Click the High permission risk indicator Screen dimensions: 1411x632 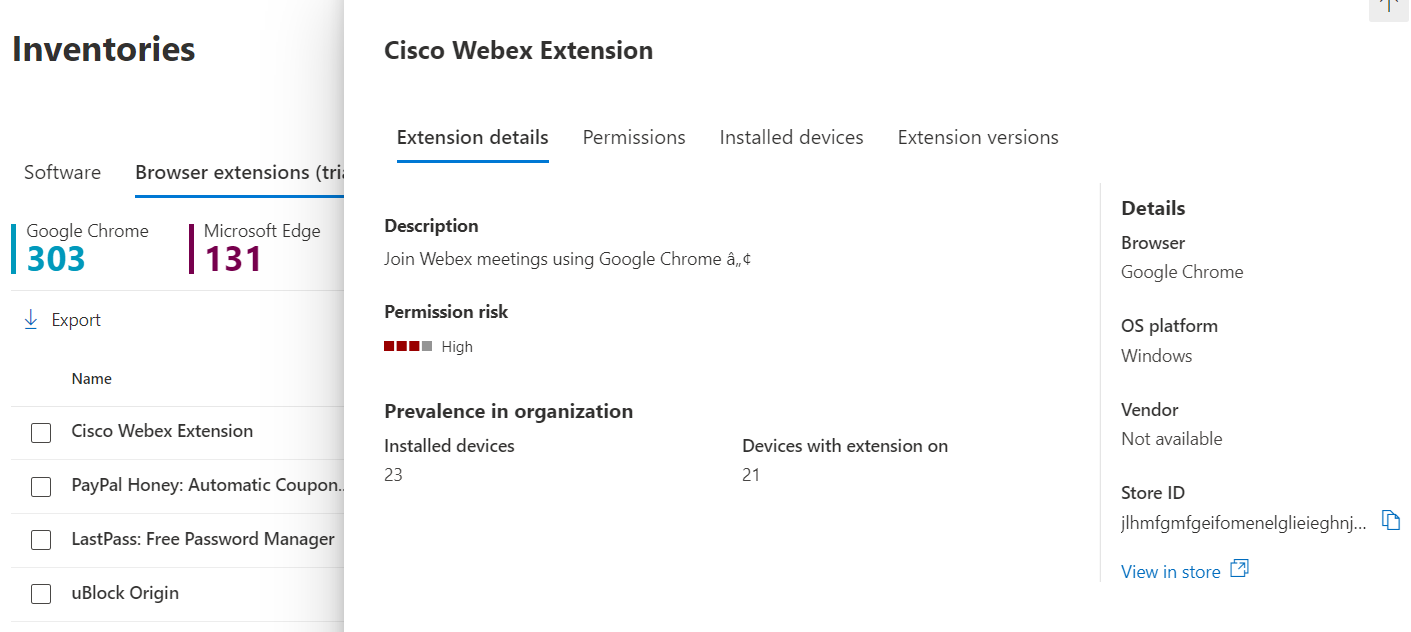(x=428, y=347)
